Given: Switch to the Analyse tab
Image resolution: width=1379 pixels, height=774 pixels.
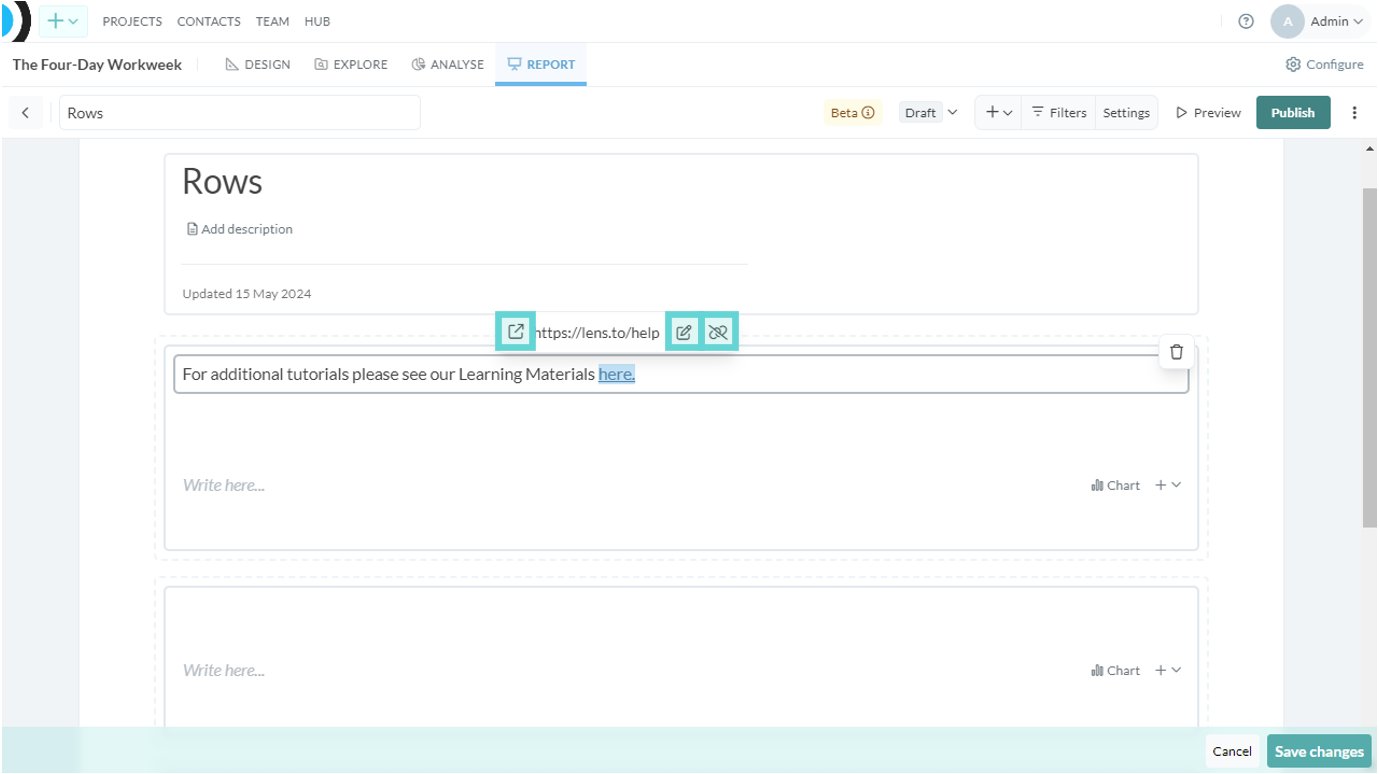Looking at the screenshot, I should [x=447, y=64].
